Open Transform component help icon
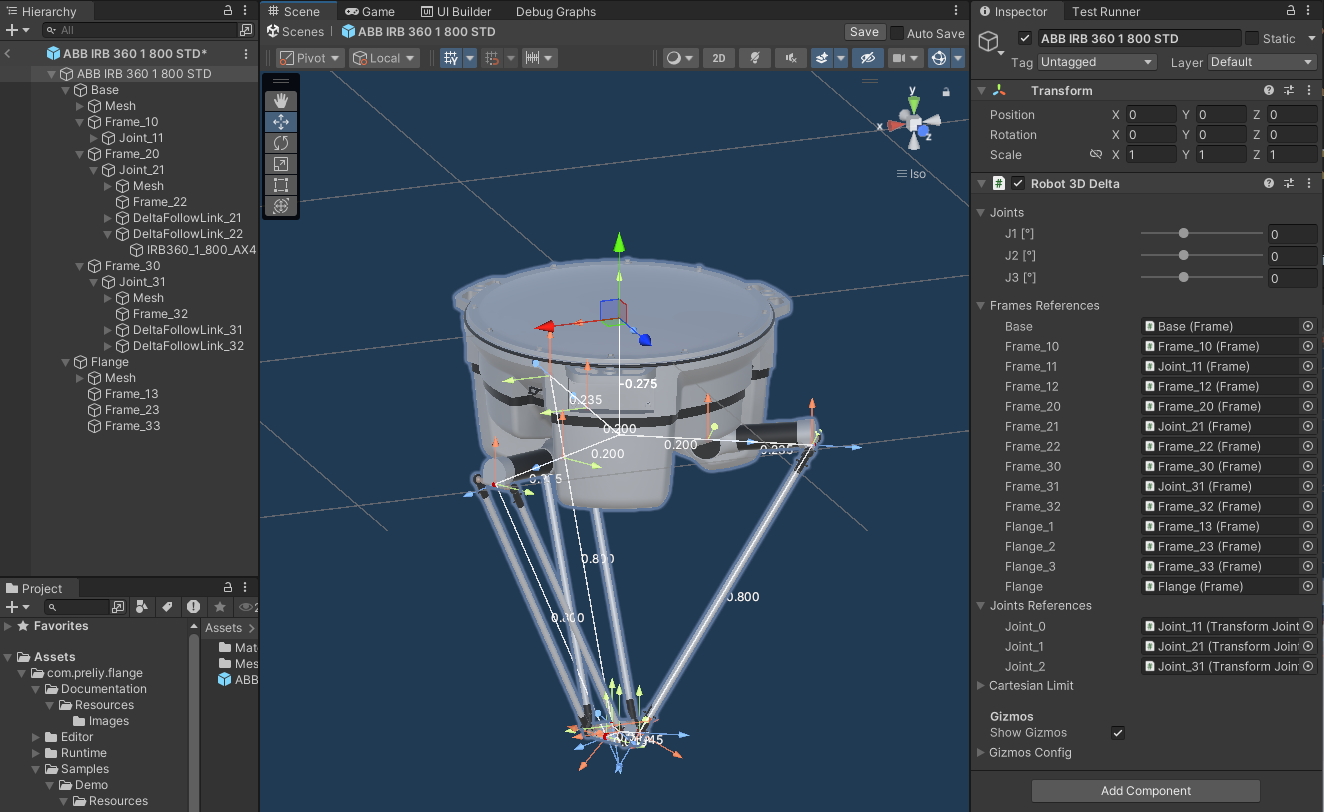 click(1269, 90)
